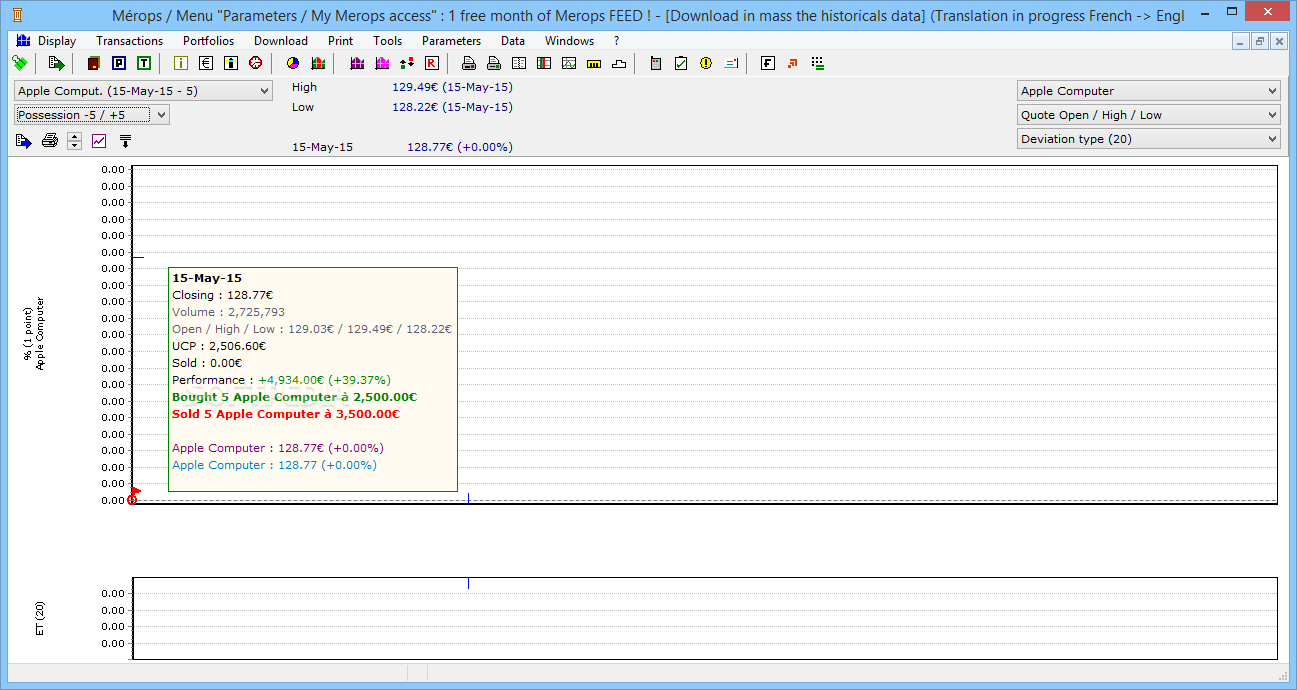Restore the inner MDI child window
This screenshot has height=690, width=1297.
(1260, 41)
